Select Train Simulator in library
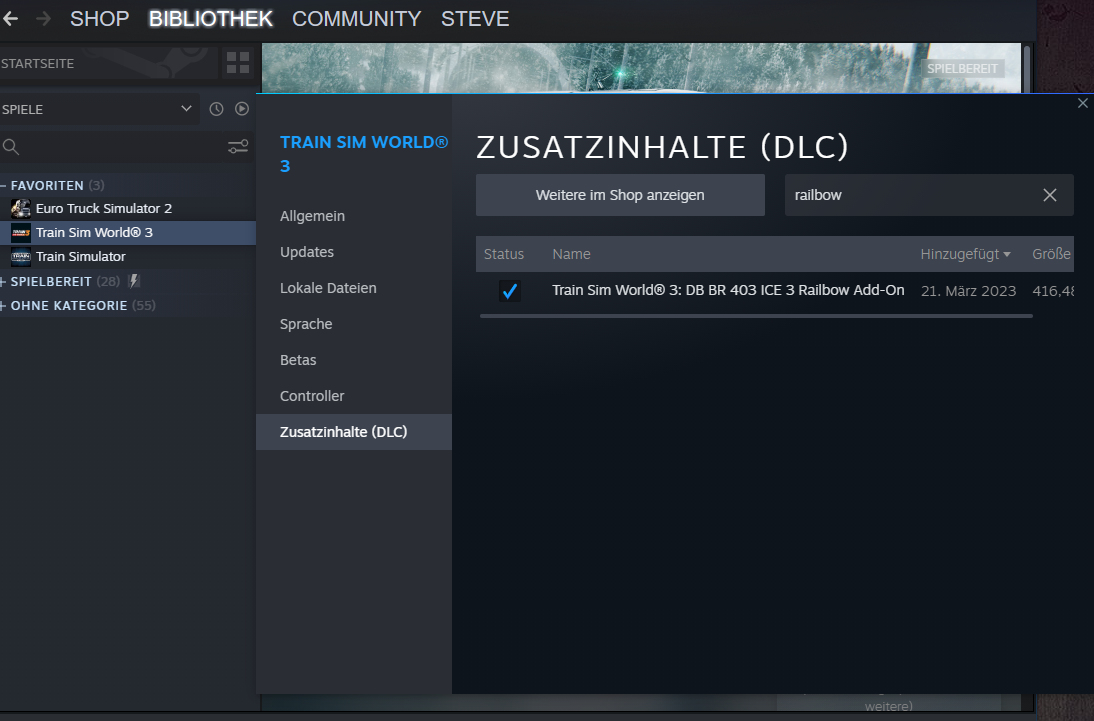Viewport: 1094px width, 721px height. point(128,256)
